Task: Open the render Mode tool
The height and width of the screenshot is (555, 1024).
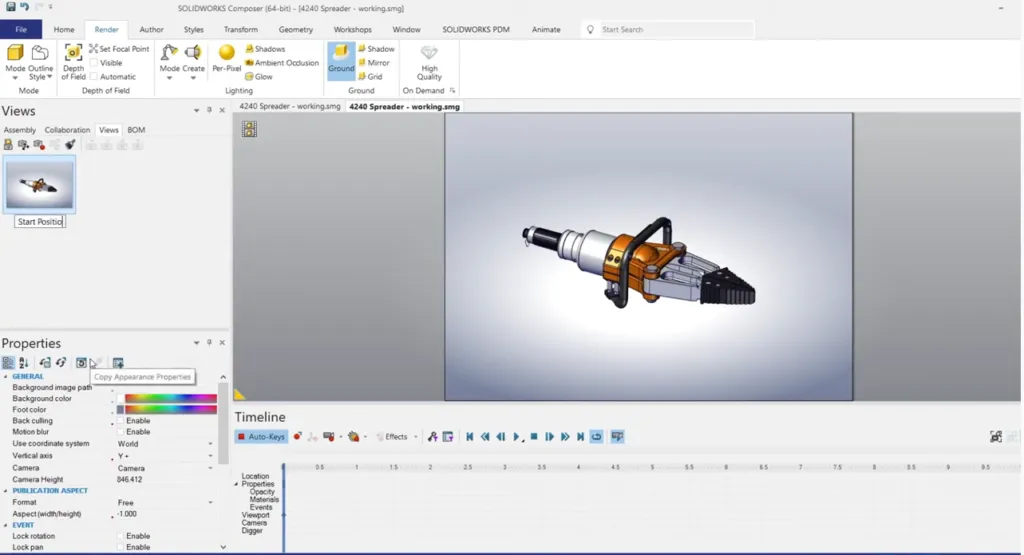Action: pos(15,62)
